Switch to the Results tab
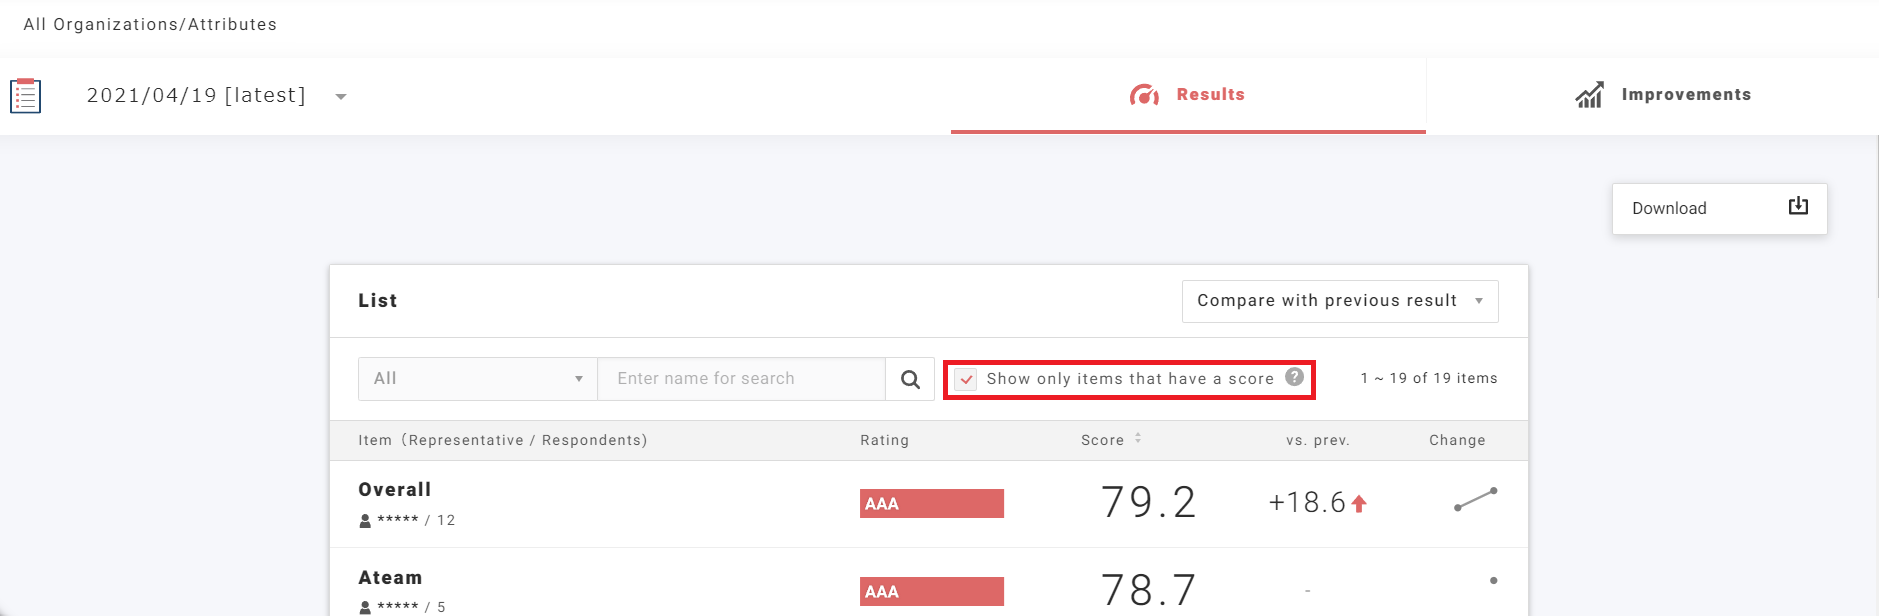The image size is (1879, 616). click(x=1188, y=95)
